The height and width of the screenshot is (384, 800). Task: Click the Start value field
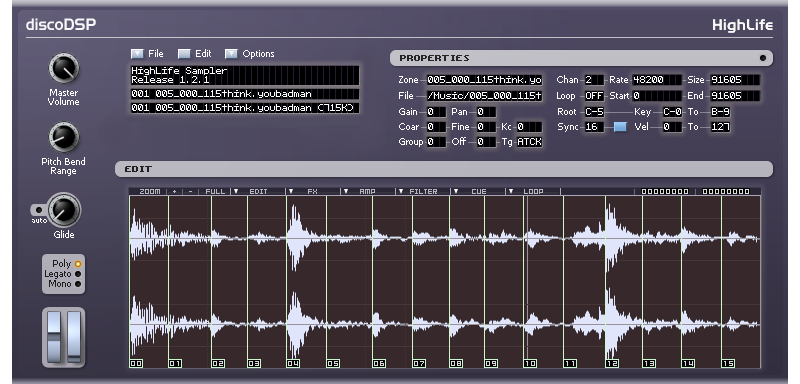pyautogui.click(x=657, y=96)
